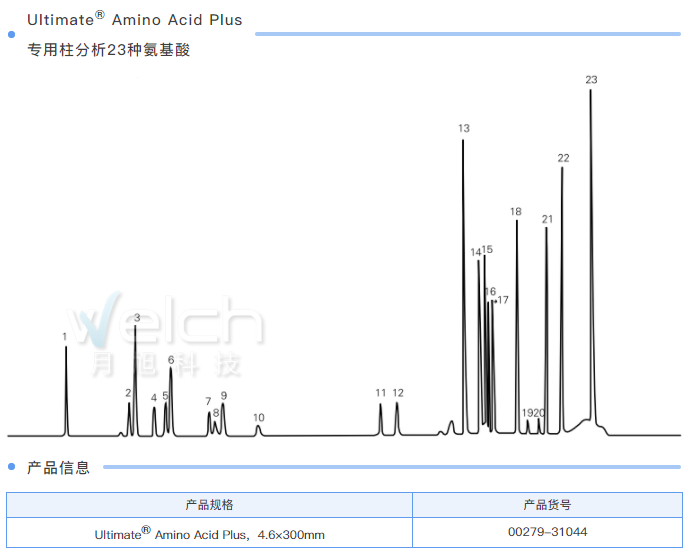Screen dimensions: 686x553
Task: Select the 产品规格 table header
Action: 209,505
